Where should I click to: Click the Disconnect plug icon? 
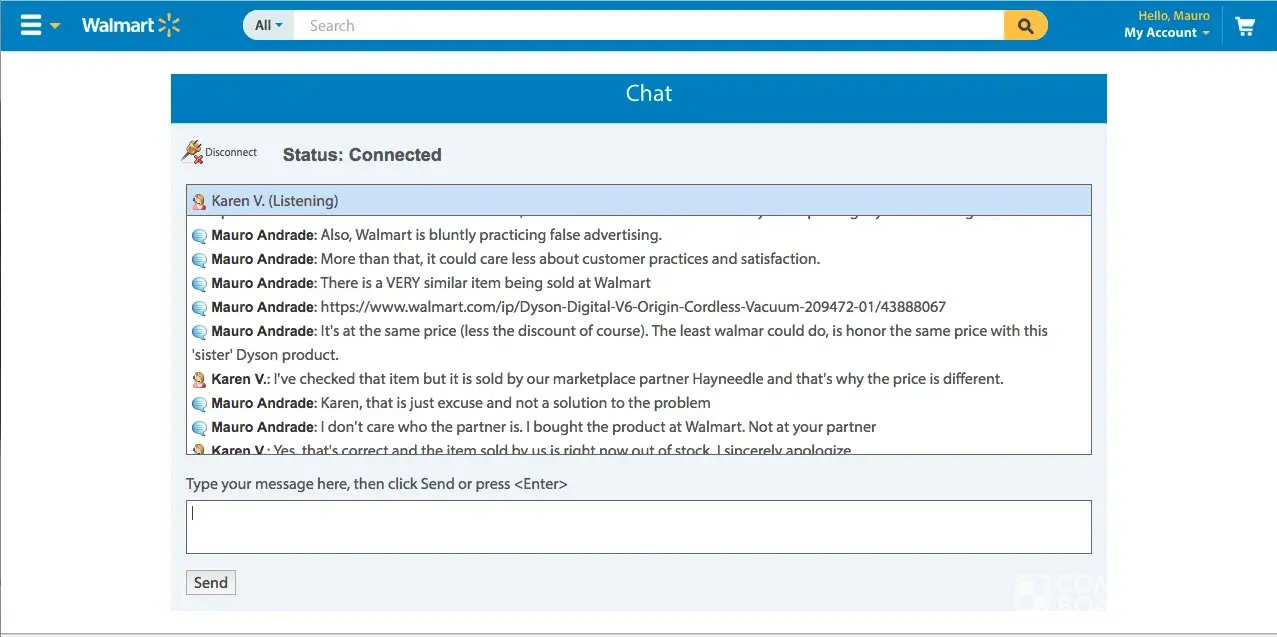click(192, 152)
